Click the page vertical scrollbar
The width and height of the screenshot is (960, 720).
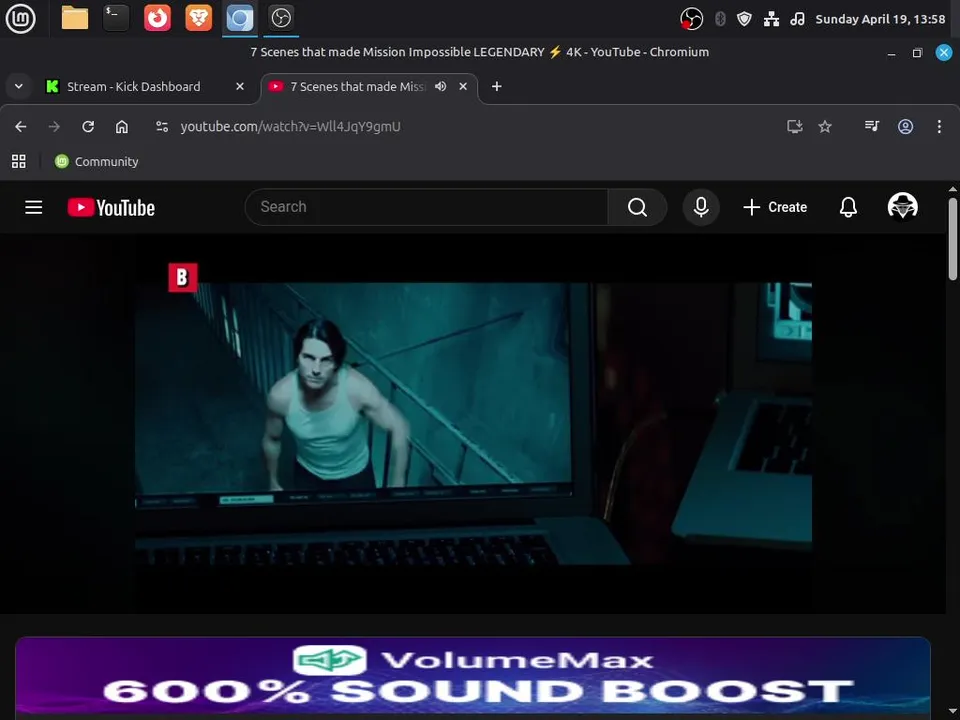(953, 239)
